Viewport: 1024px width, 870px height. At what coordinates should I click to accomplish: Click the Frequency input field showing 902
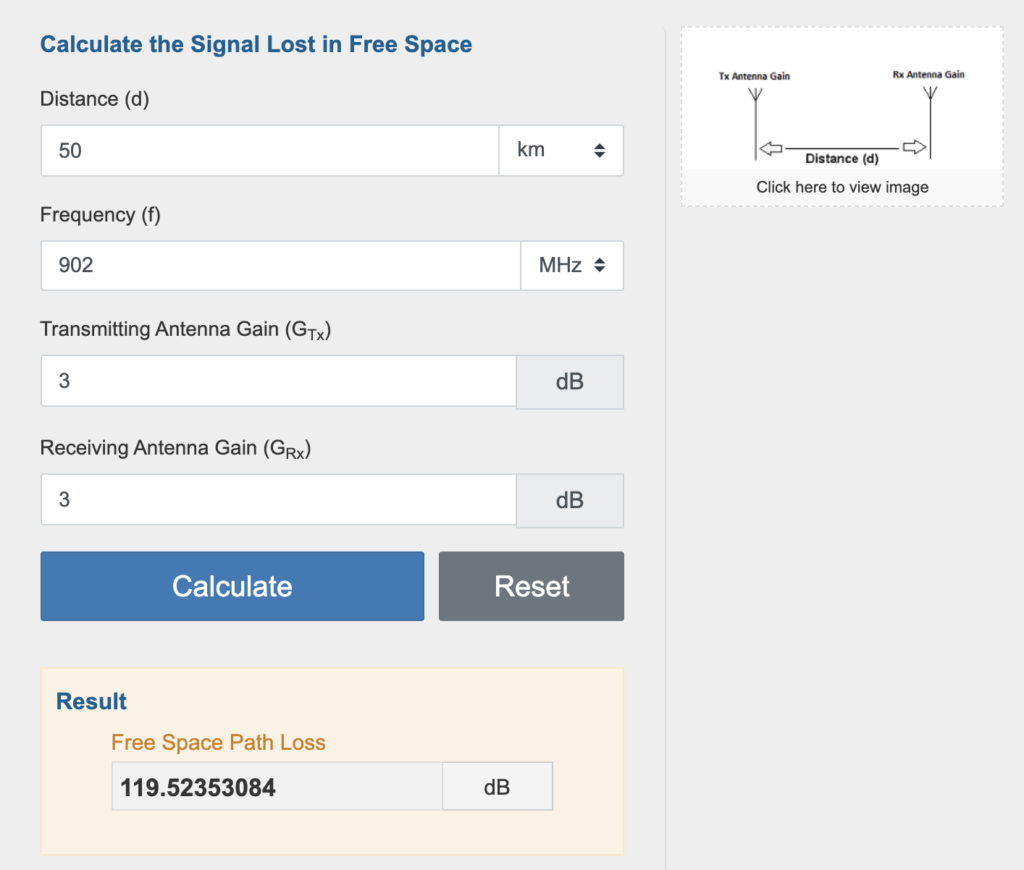click(280, 266)
